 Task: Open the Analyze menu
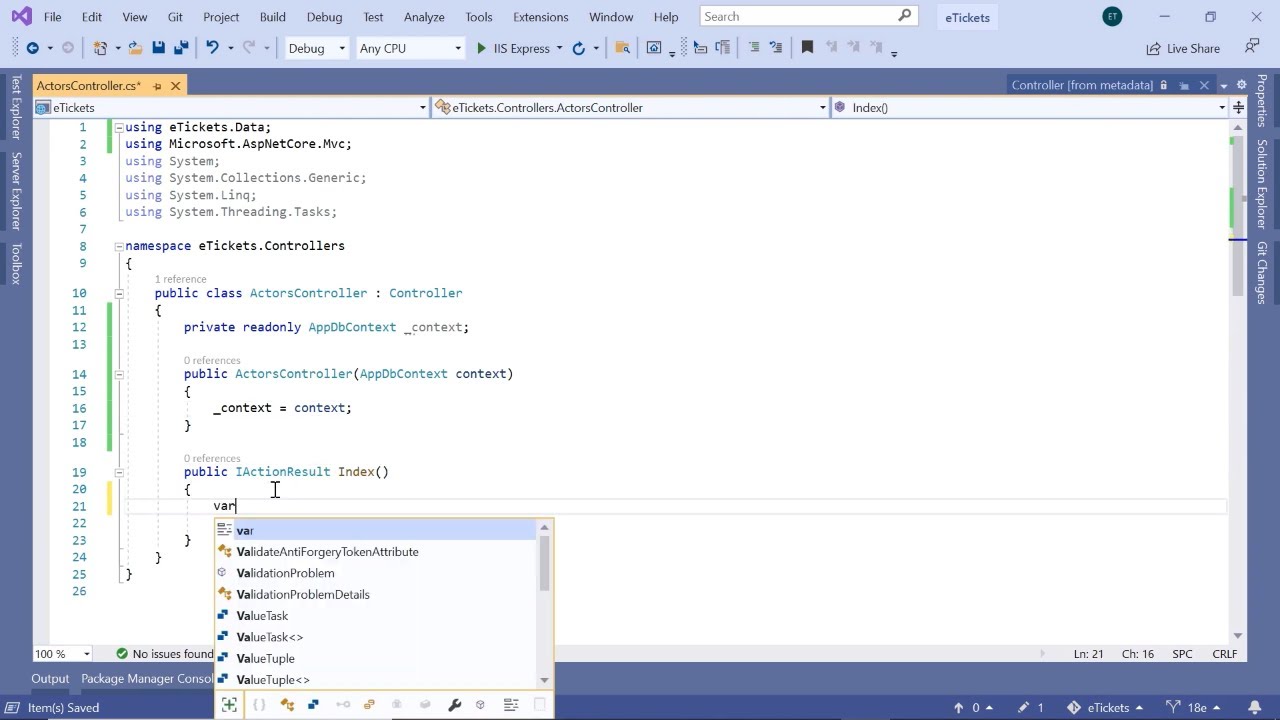[424, 17]
